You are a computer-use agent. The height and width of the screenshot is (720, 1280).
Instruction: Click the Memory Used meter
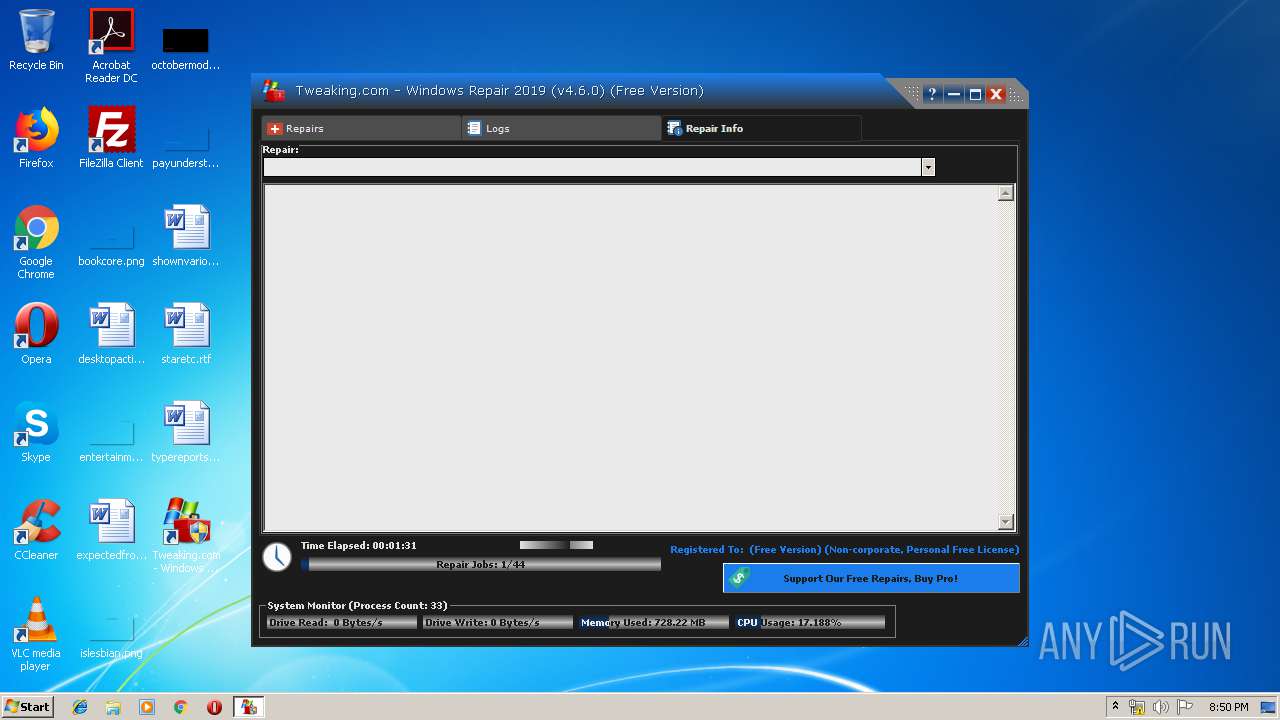pyautogui.click(x=654, y=622)
